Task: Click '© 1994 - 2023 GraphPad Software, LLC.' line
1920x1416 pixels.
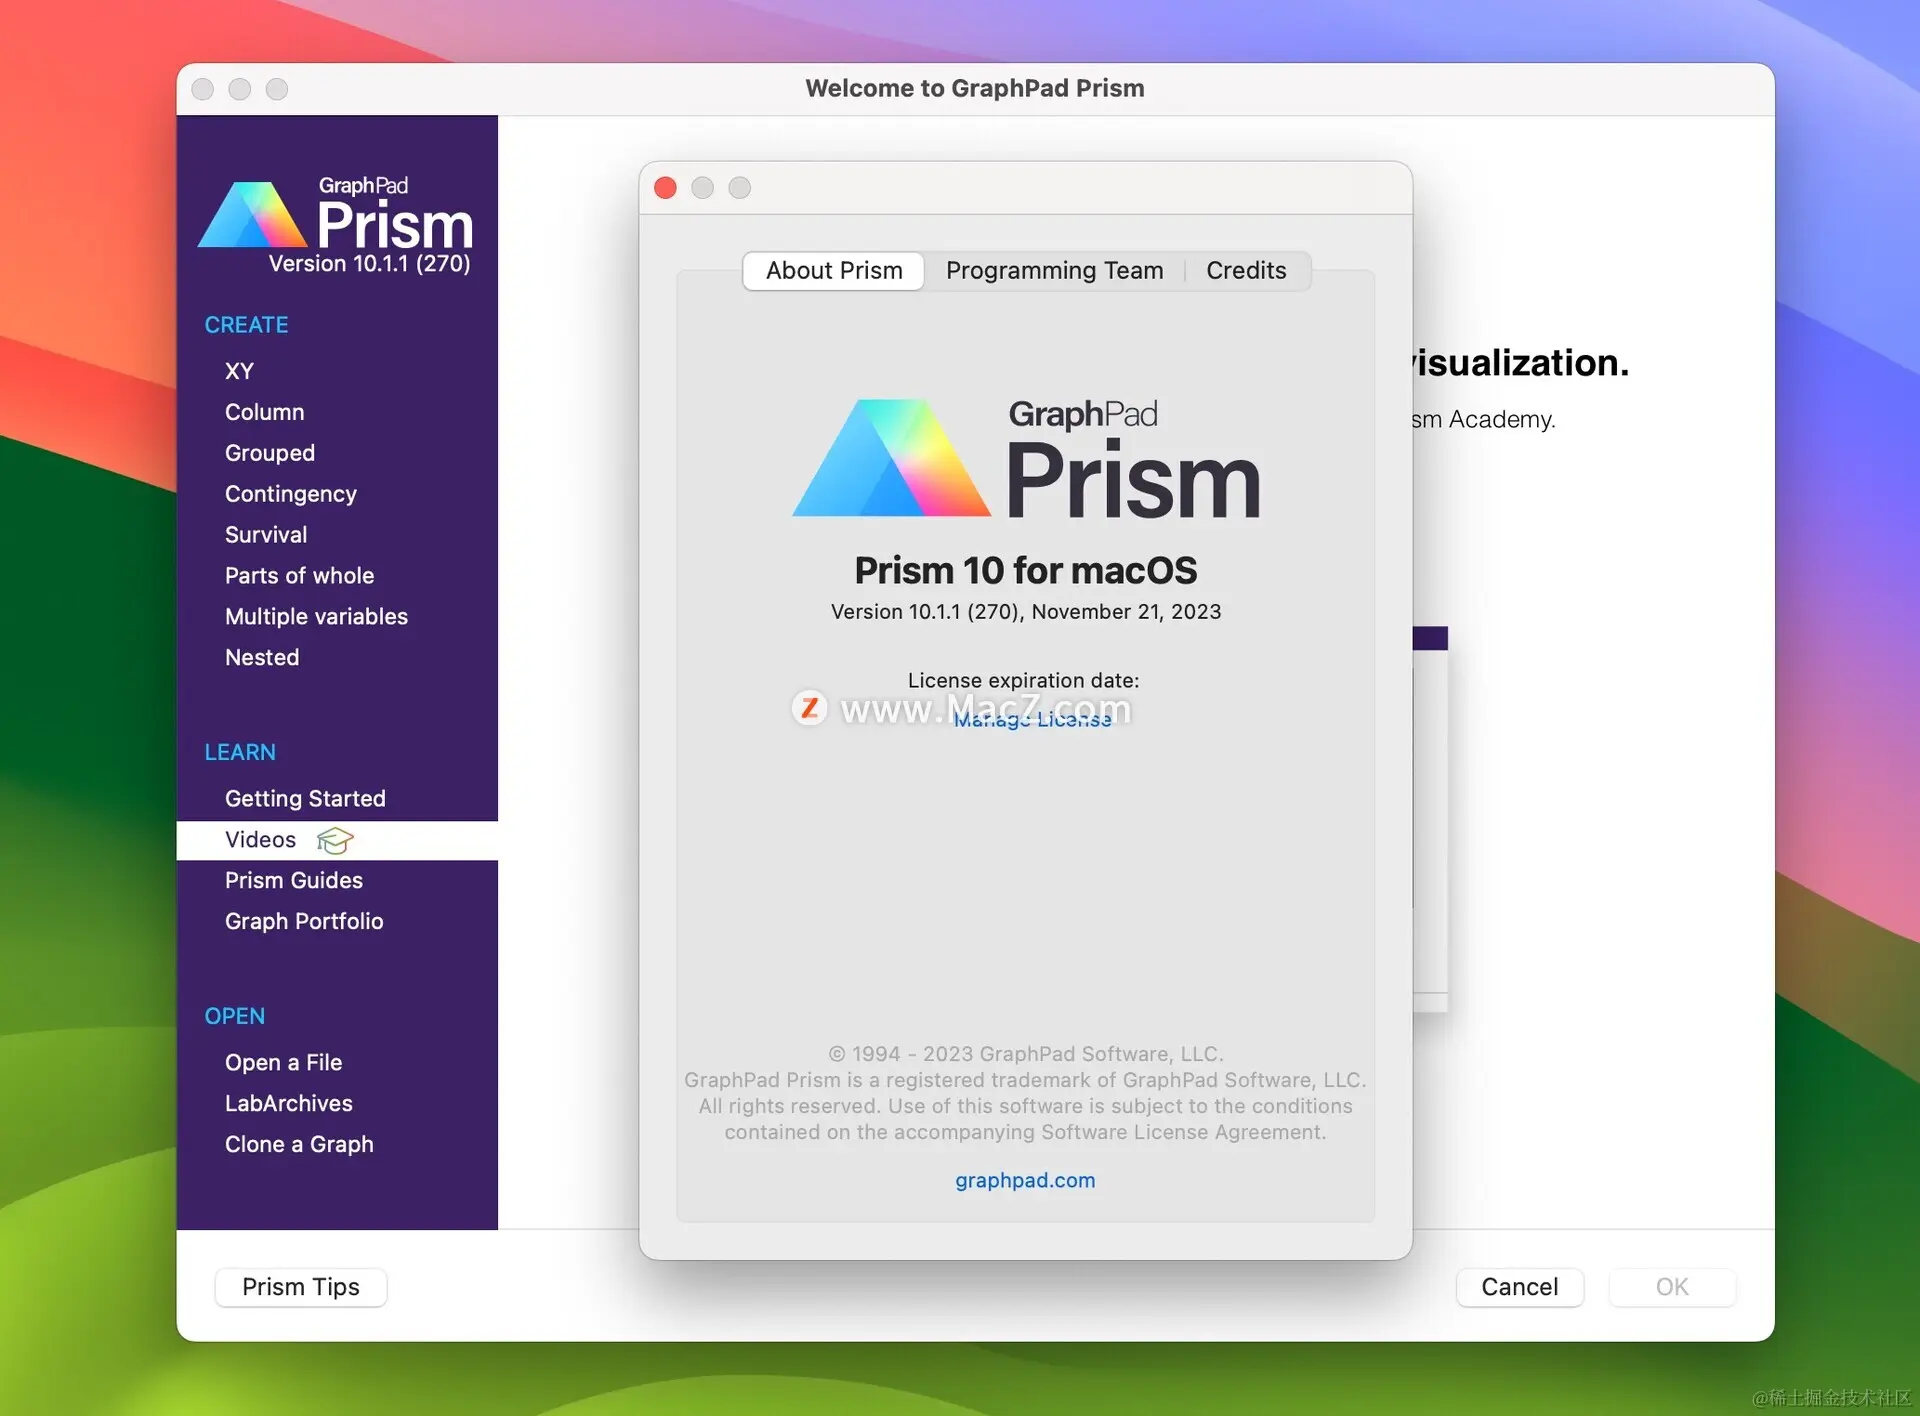Action: [x=1026, y=1054]
